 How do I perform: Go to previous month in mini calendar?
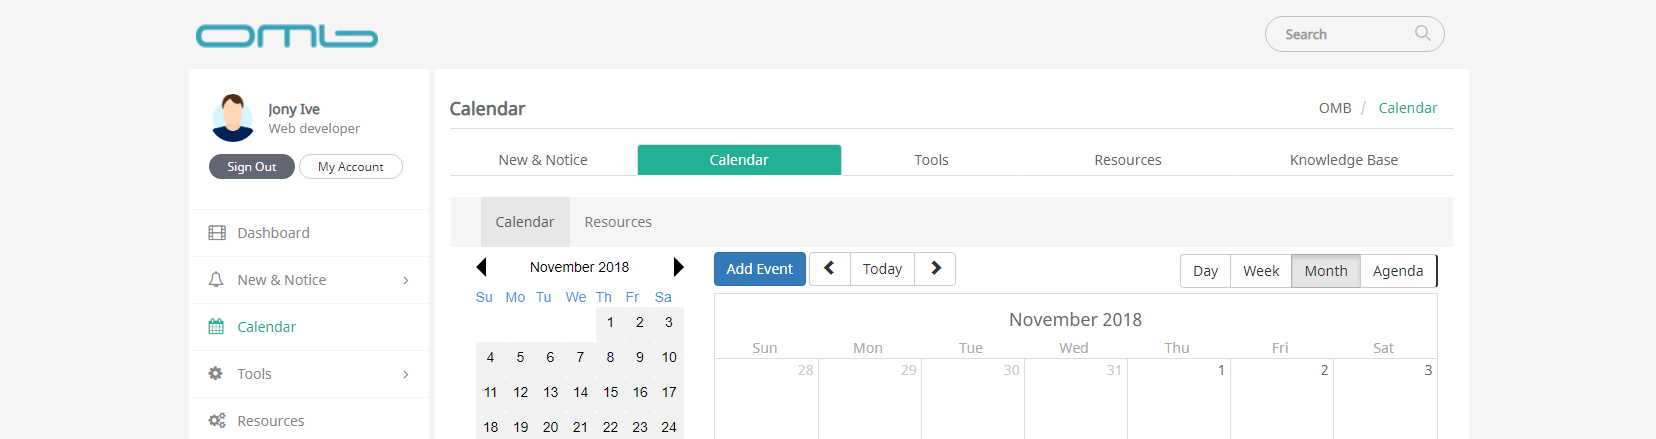coord(481,267)
